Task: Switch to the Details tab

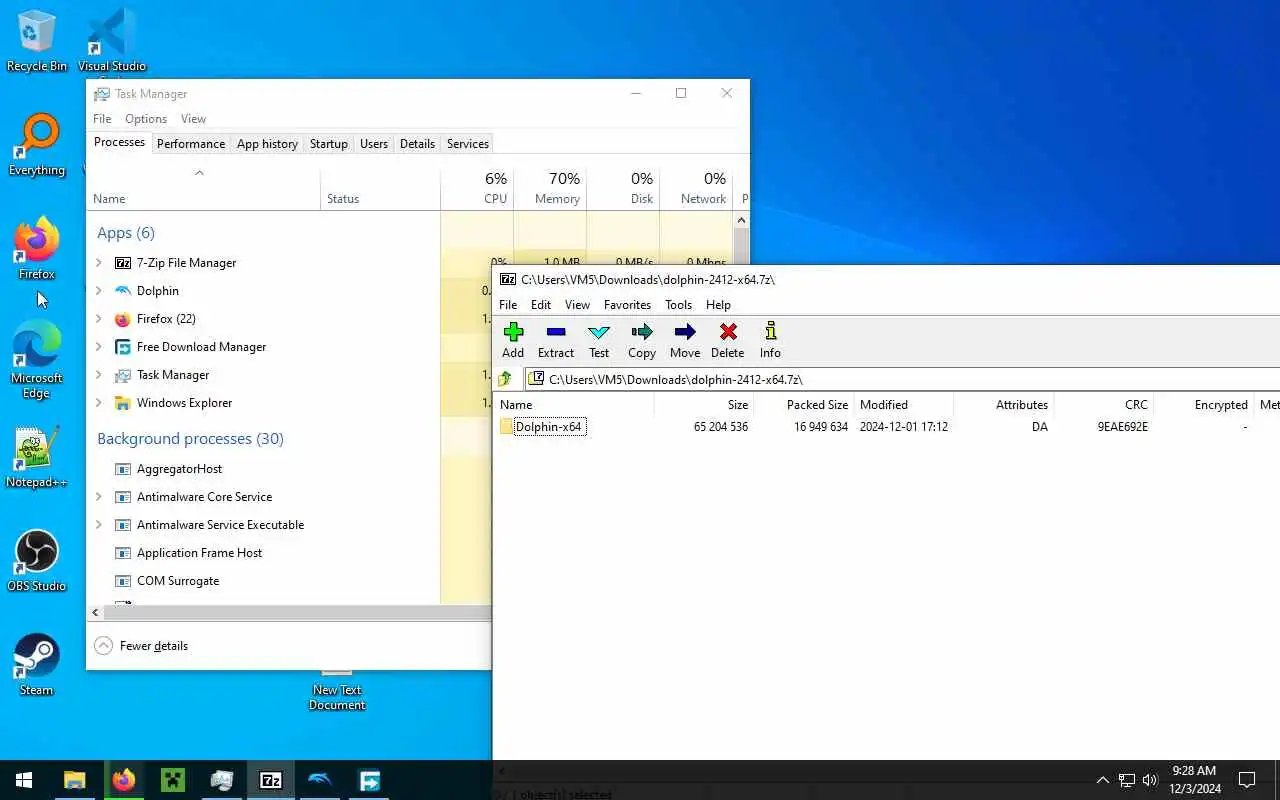Action: (x=417, y=144)
